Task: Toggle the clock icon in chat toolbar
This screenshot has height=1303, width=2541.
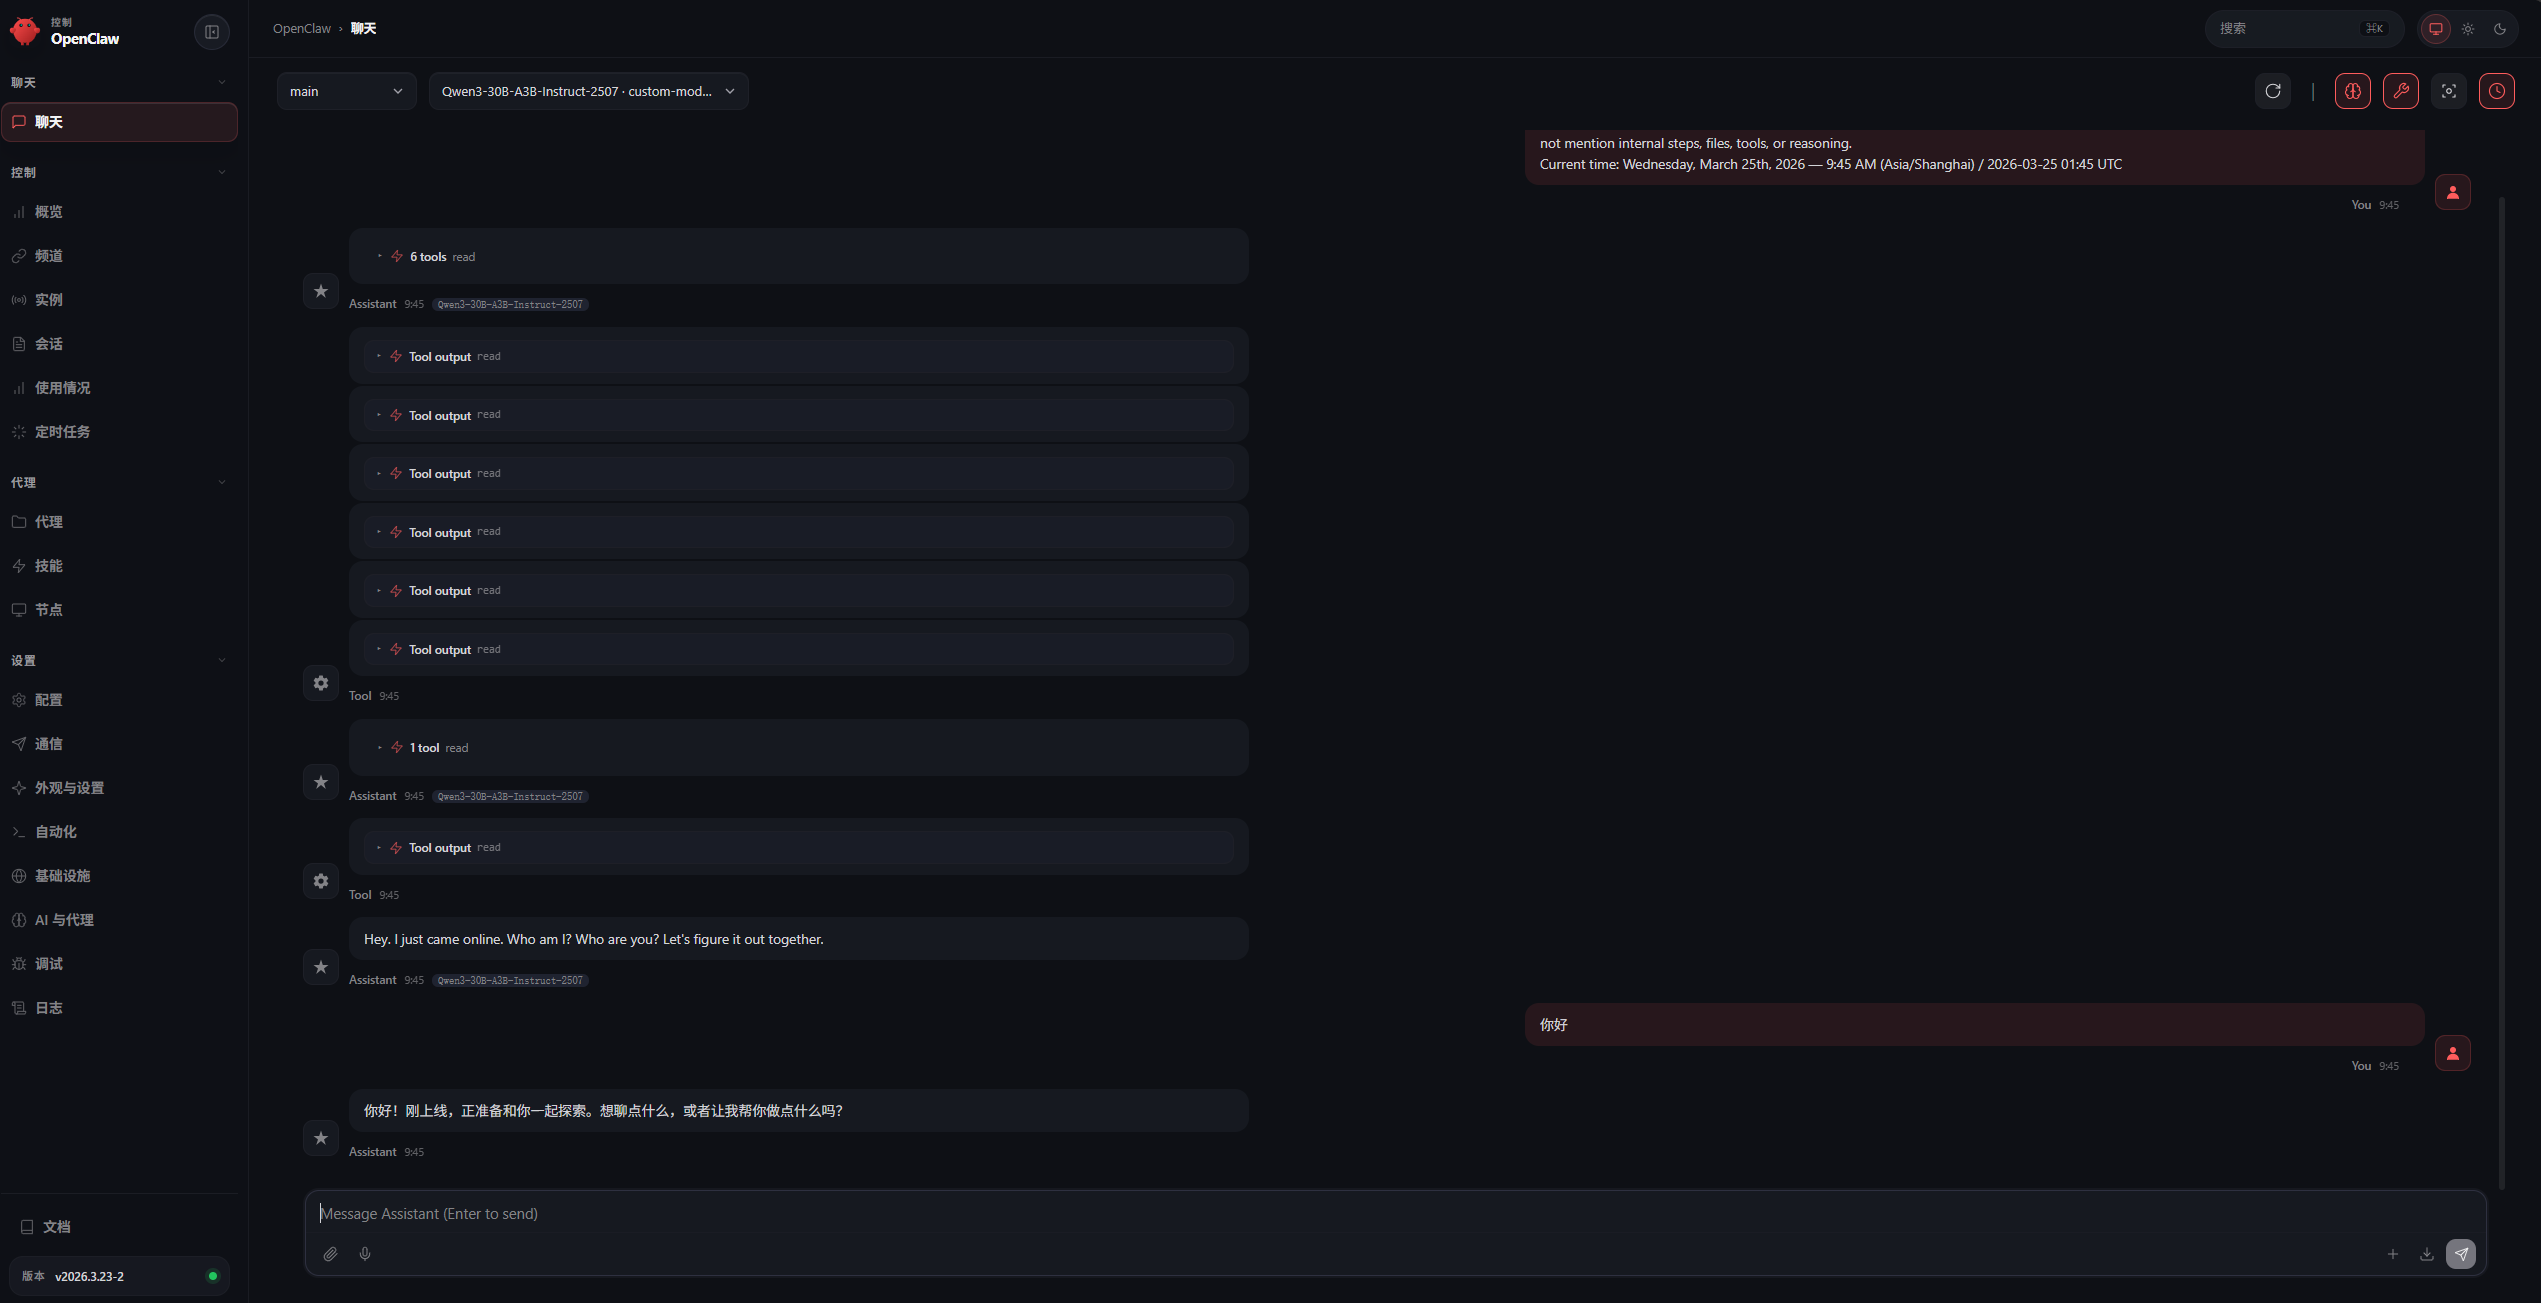Action: [x=2496, y=91]
